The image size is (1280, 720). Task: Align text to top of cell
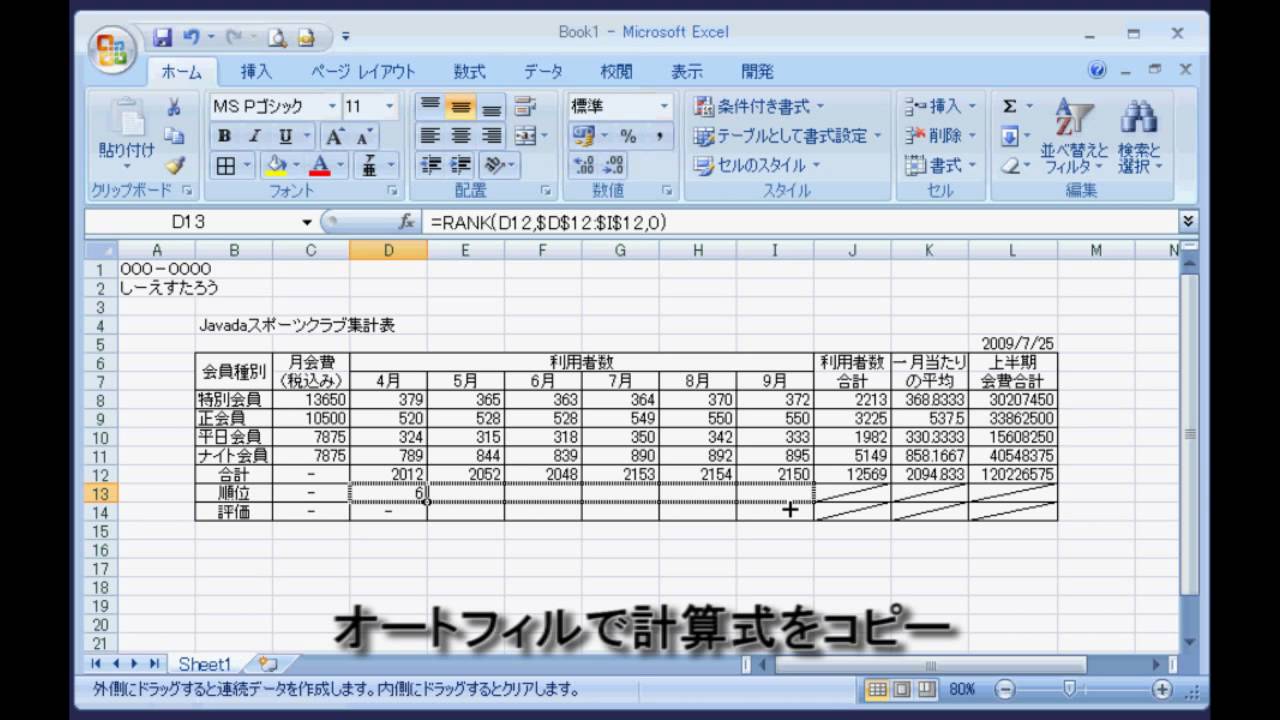coord(430,106)
